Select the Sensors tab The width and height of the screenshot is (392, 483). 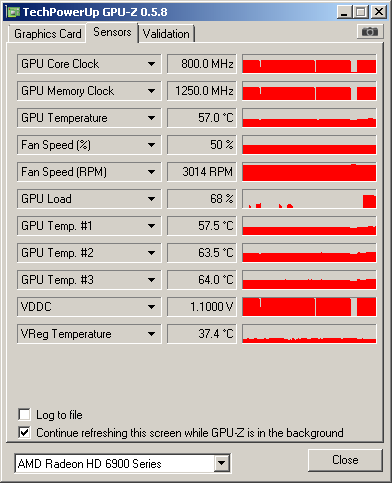pos(112,32)
